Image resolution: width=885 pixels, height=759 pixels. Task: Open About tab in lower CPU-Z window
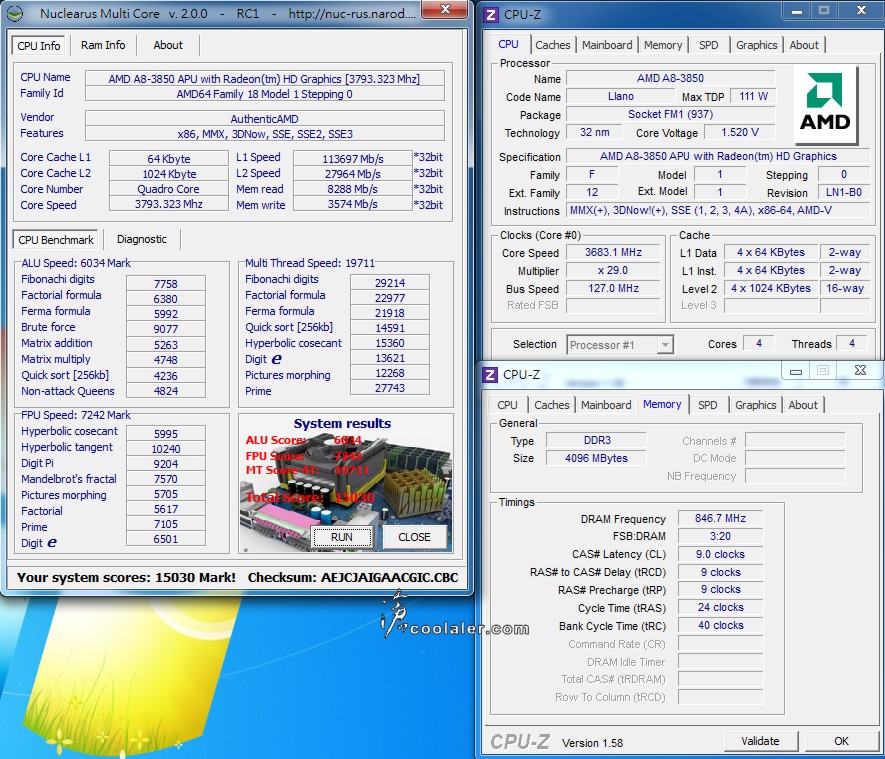(x=803, y=405)
